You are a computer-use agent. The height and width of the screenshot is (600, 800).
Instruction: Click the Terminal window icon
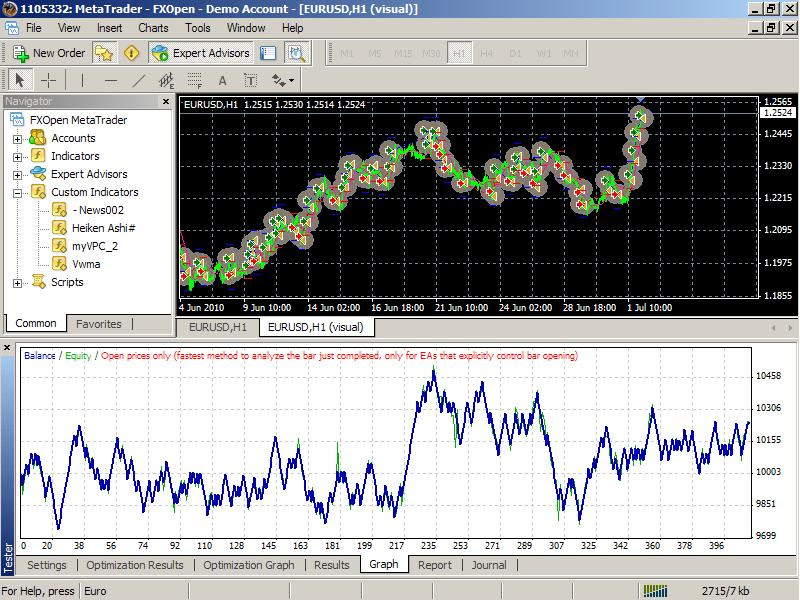(x=268, y=53)
